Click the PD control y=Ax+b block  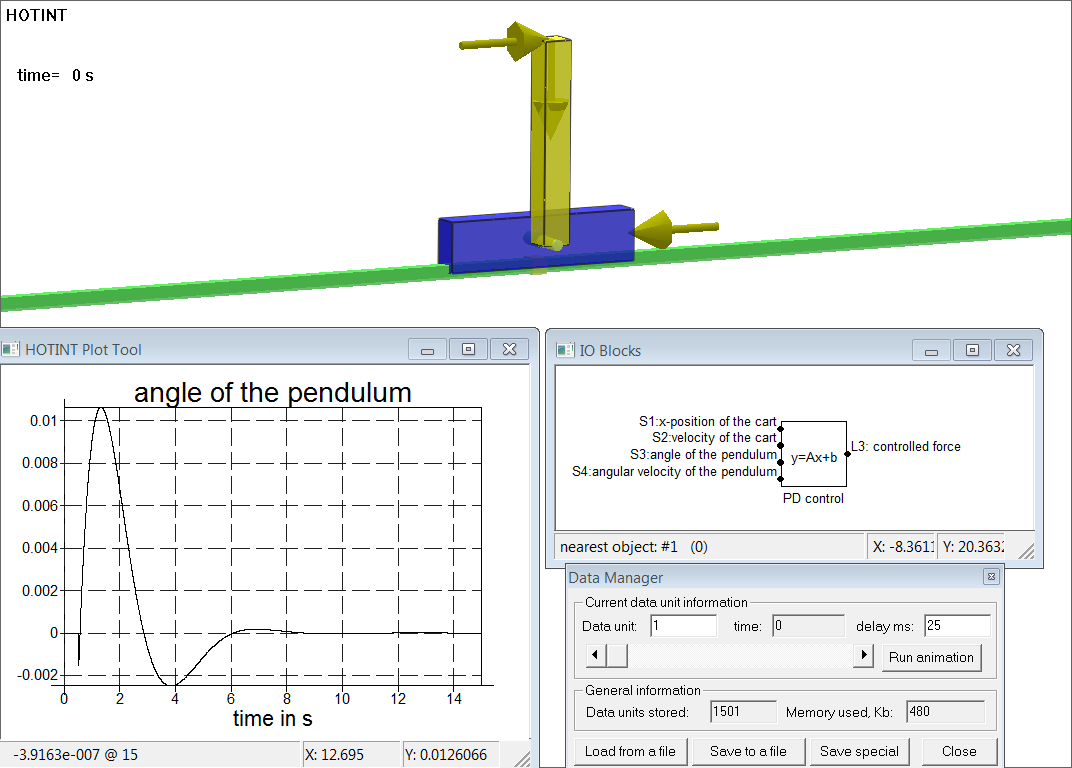coord(814,456)
